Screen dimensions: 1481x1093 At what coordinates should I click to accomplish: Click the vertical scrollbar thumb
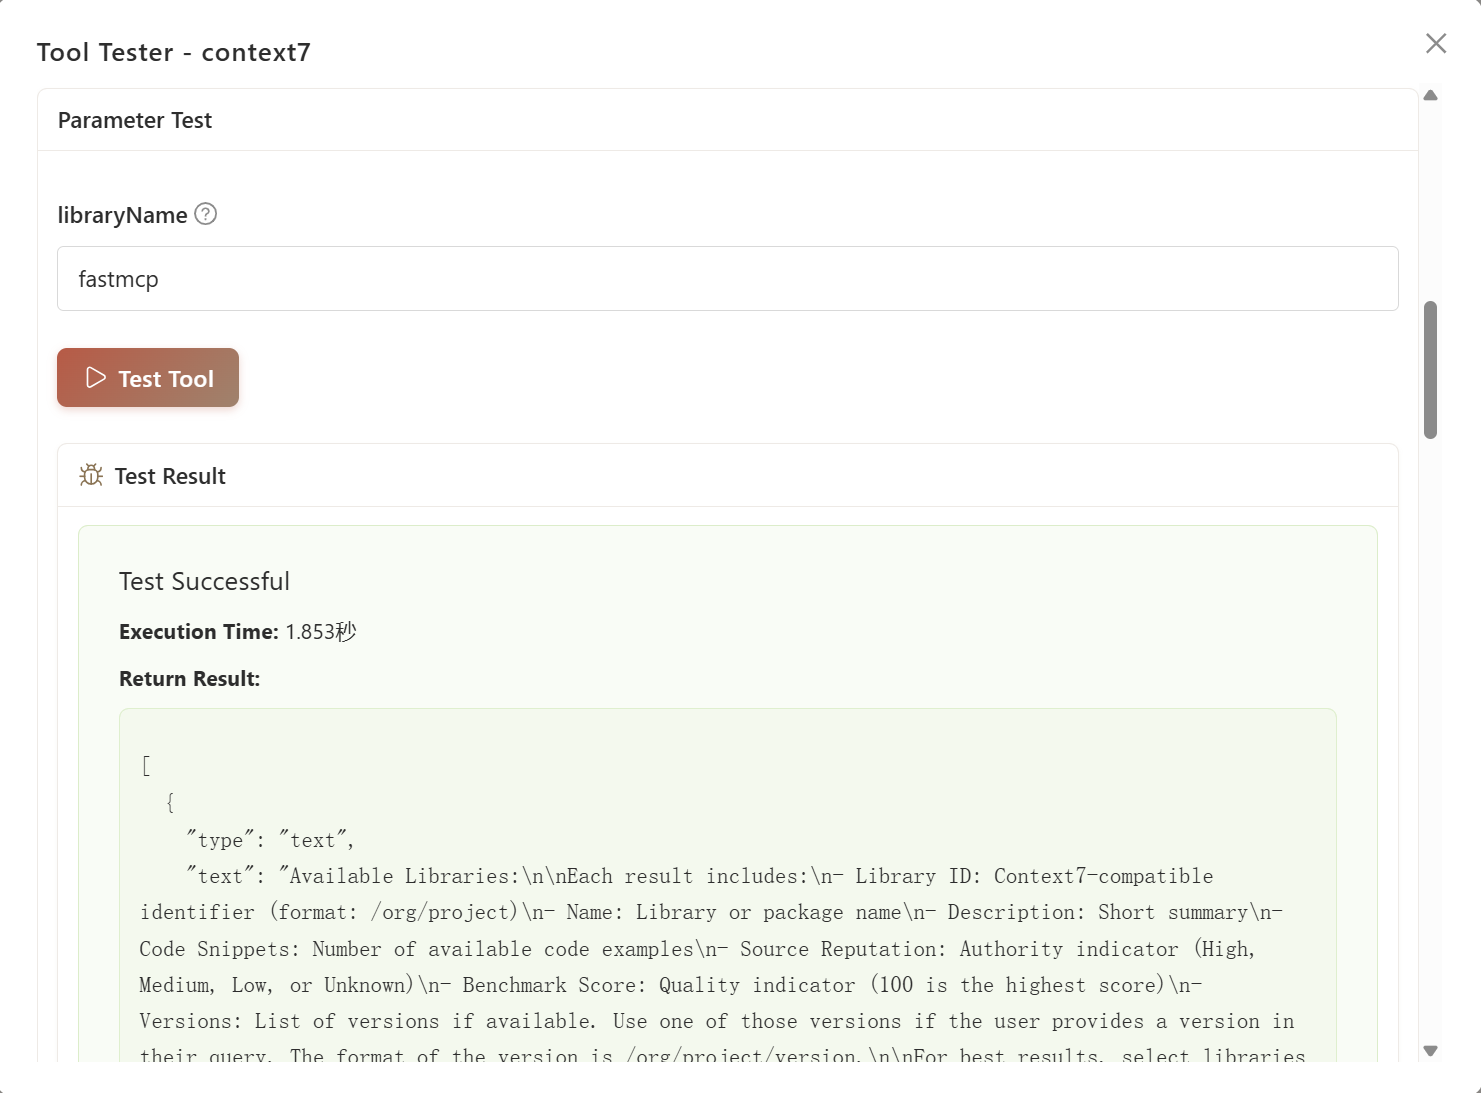click(x=1430, y=369)
